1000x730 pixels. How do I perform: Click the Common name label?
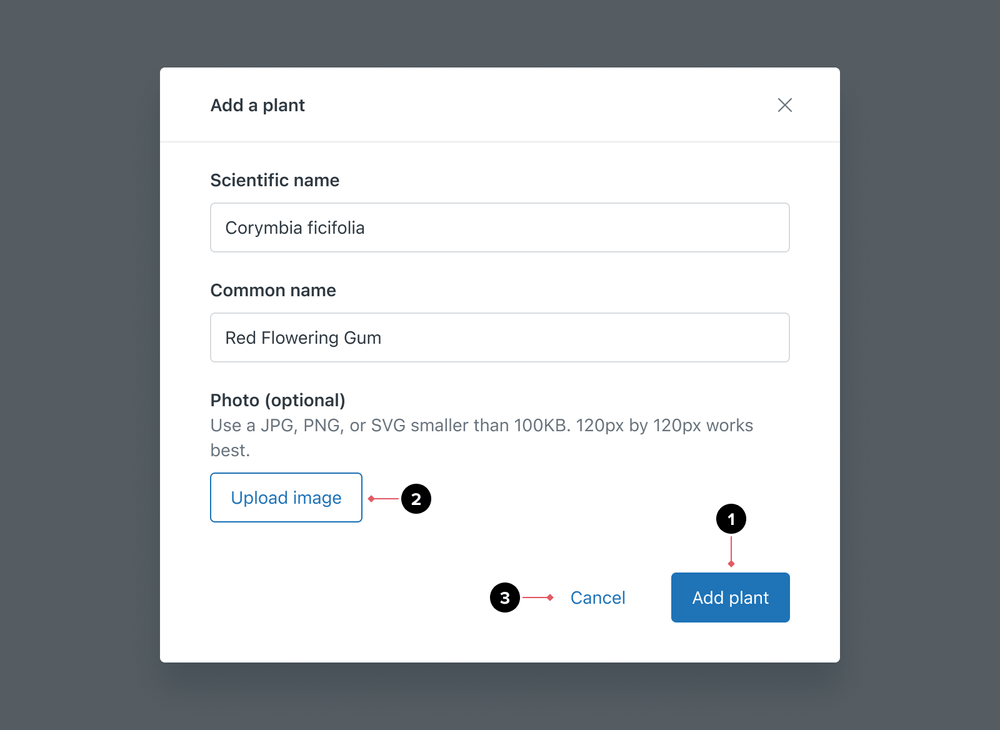pyautogui.click(x=273, y=290)
